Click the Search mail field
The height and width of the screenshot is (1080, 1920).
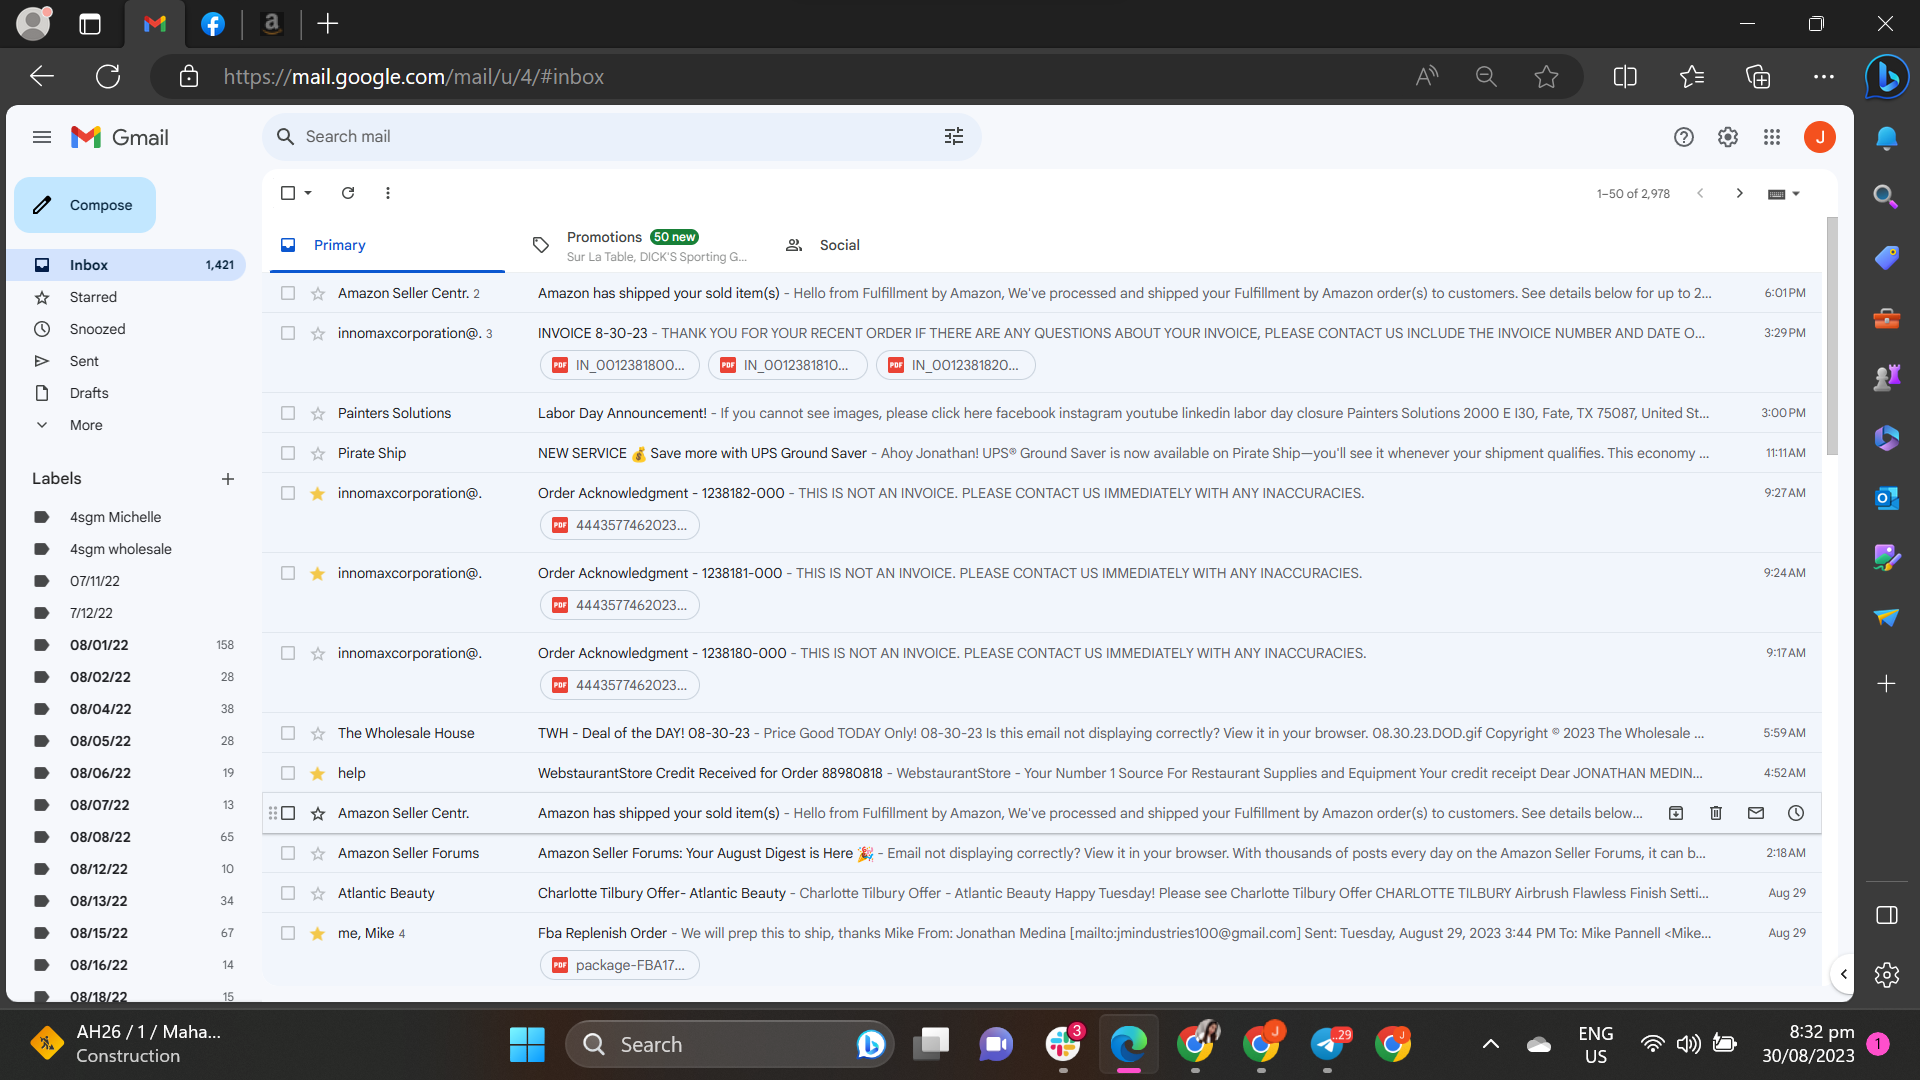622,137
